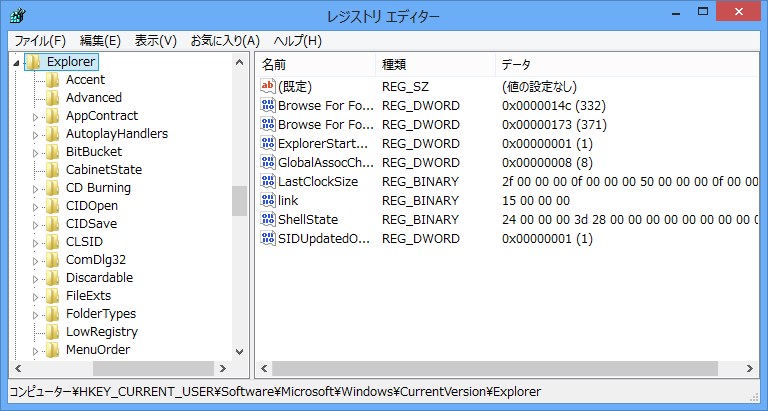768x411 pixels.
Task: Click the 0x00000008 (8) data cell
Action: click(x=547, y=163)
